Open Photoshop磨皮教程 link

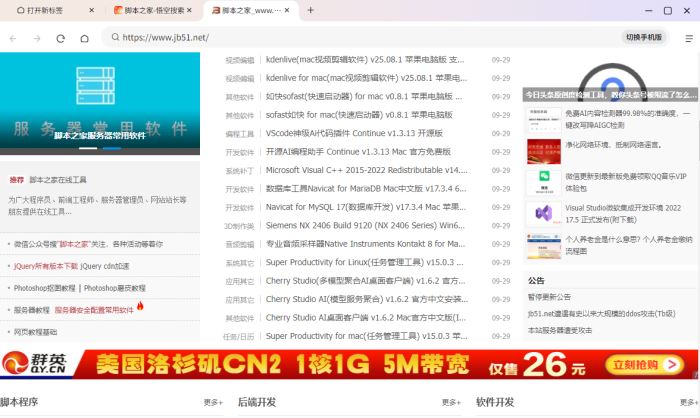point(115,288)
